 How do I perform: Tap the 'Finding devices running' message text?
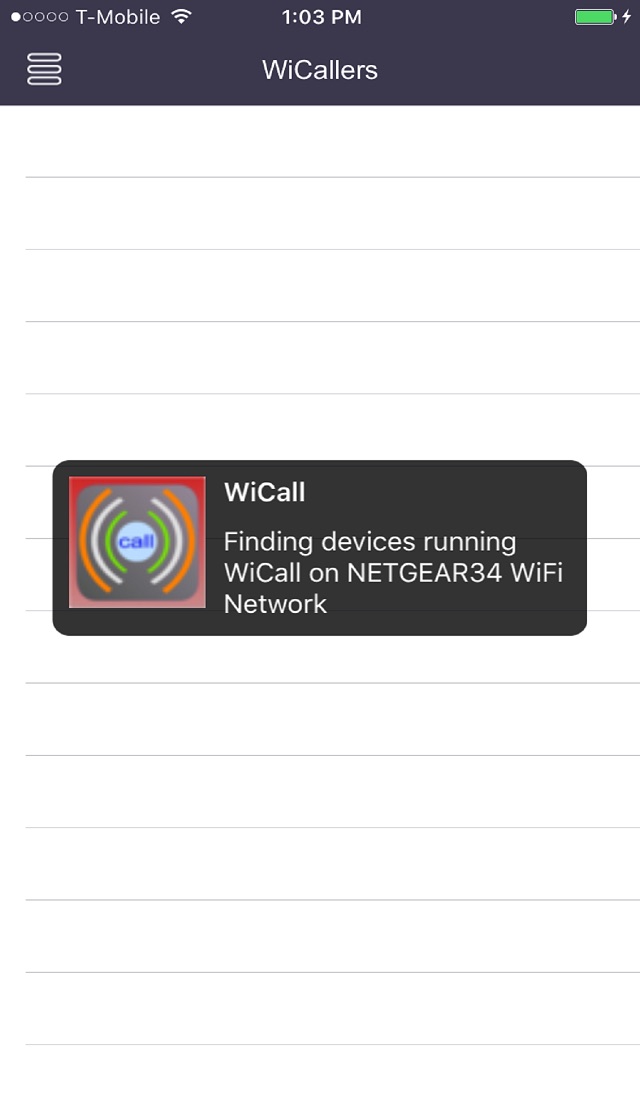point(370,542)
